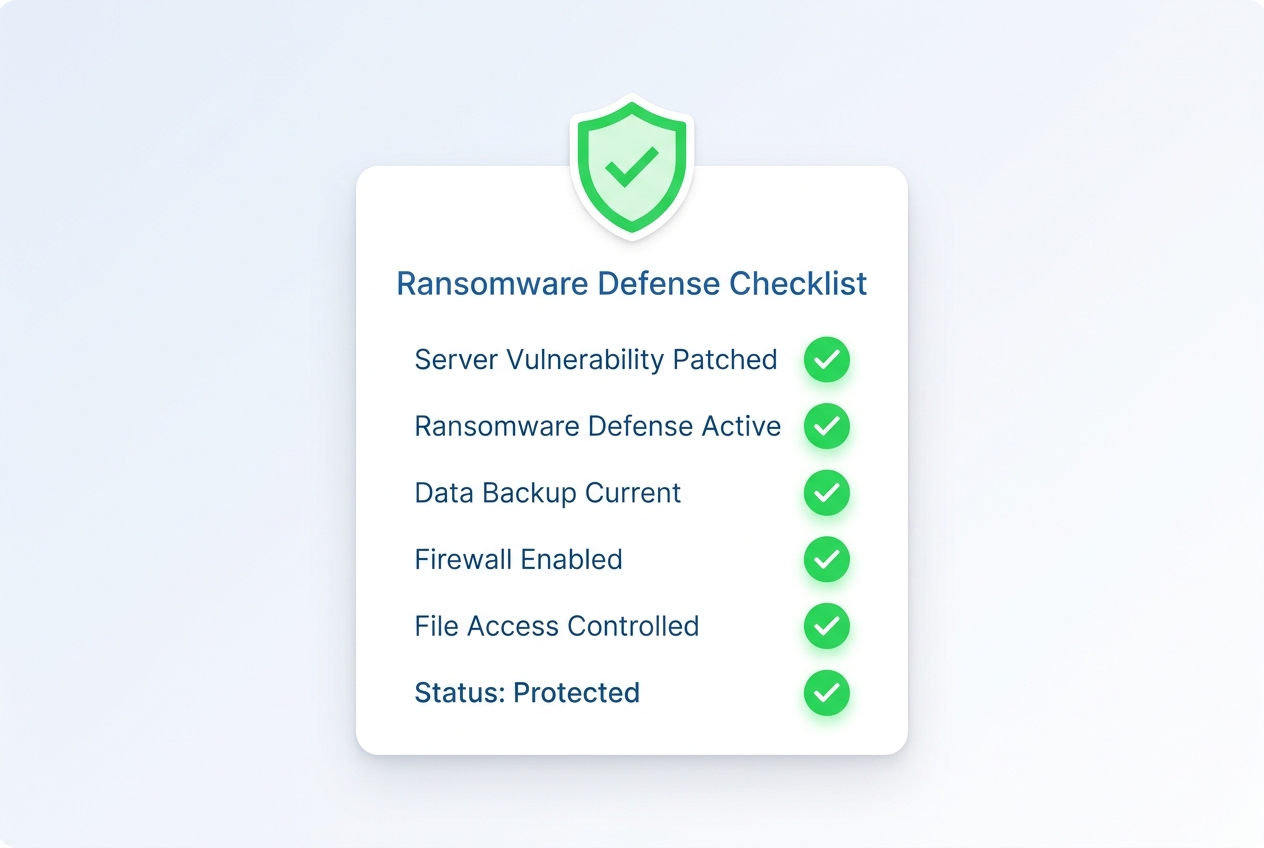This screenshot has height=848, width=1264.
Task: Click the green check next to Ransomware Defense Active
Action: 827,427
